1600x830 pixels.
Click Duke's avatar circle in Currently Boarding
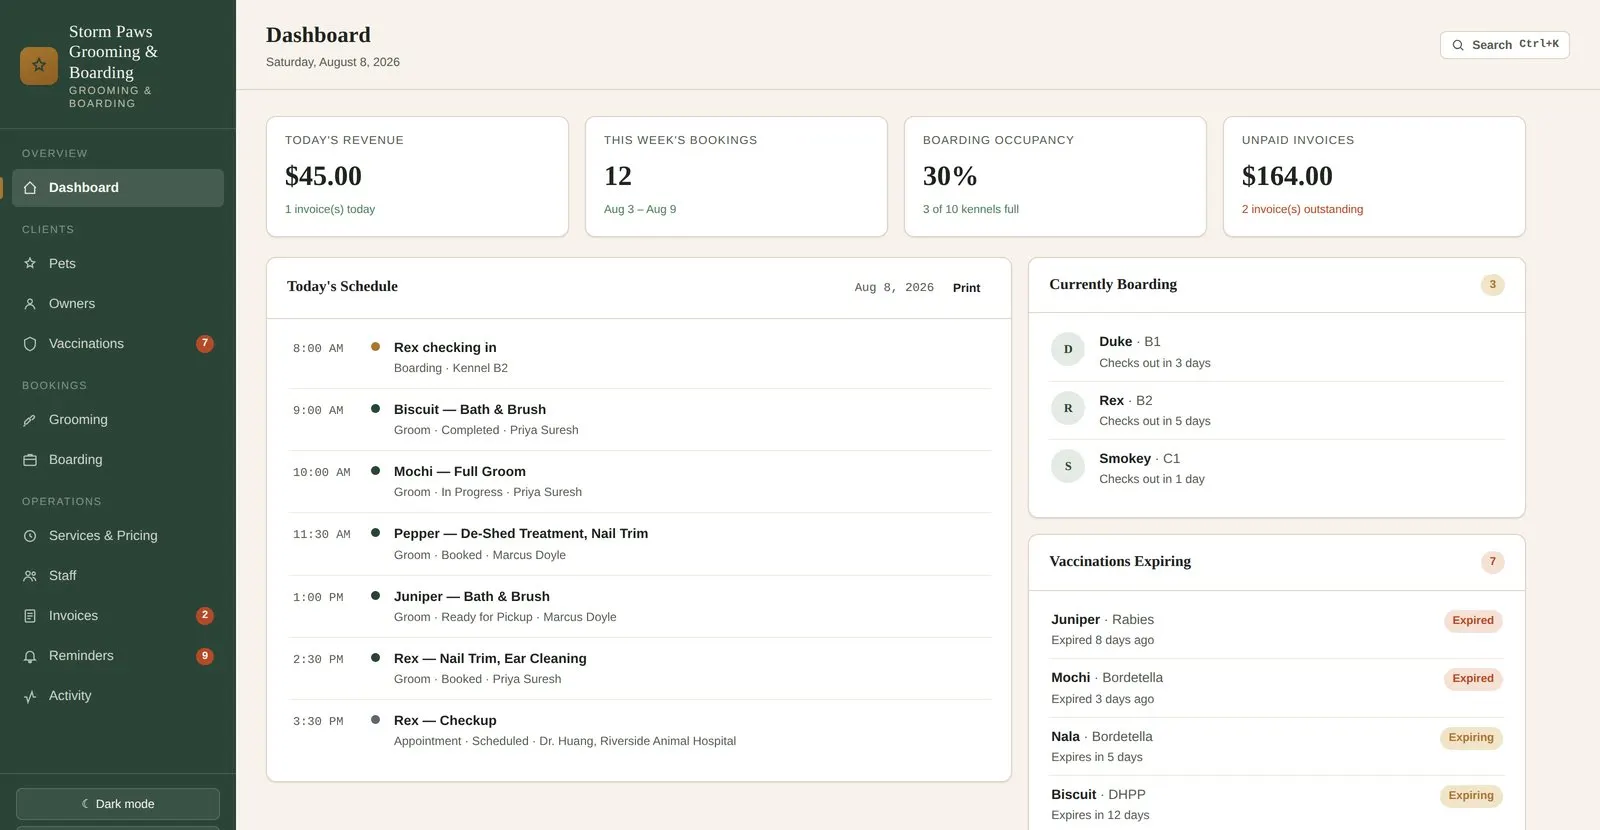[1068, 349]
